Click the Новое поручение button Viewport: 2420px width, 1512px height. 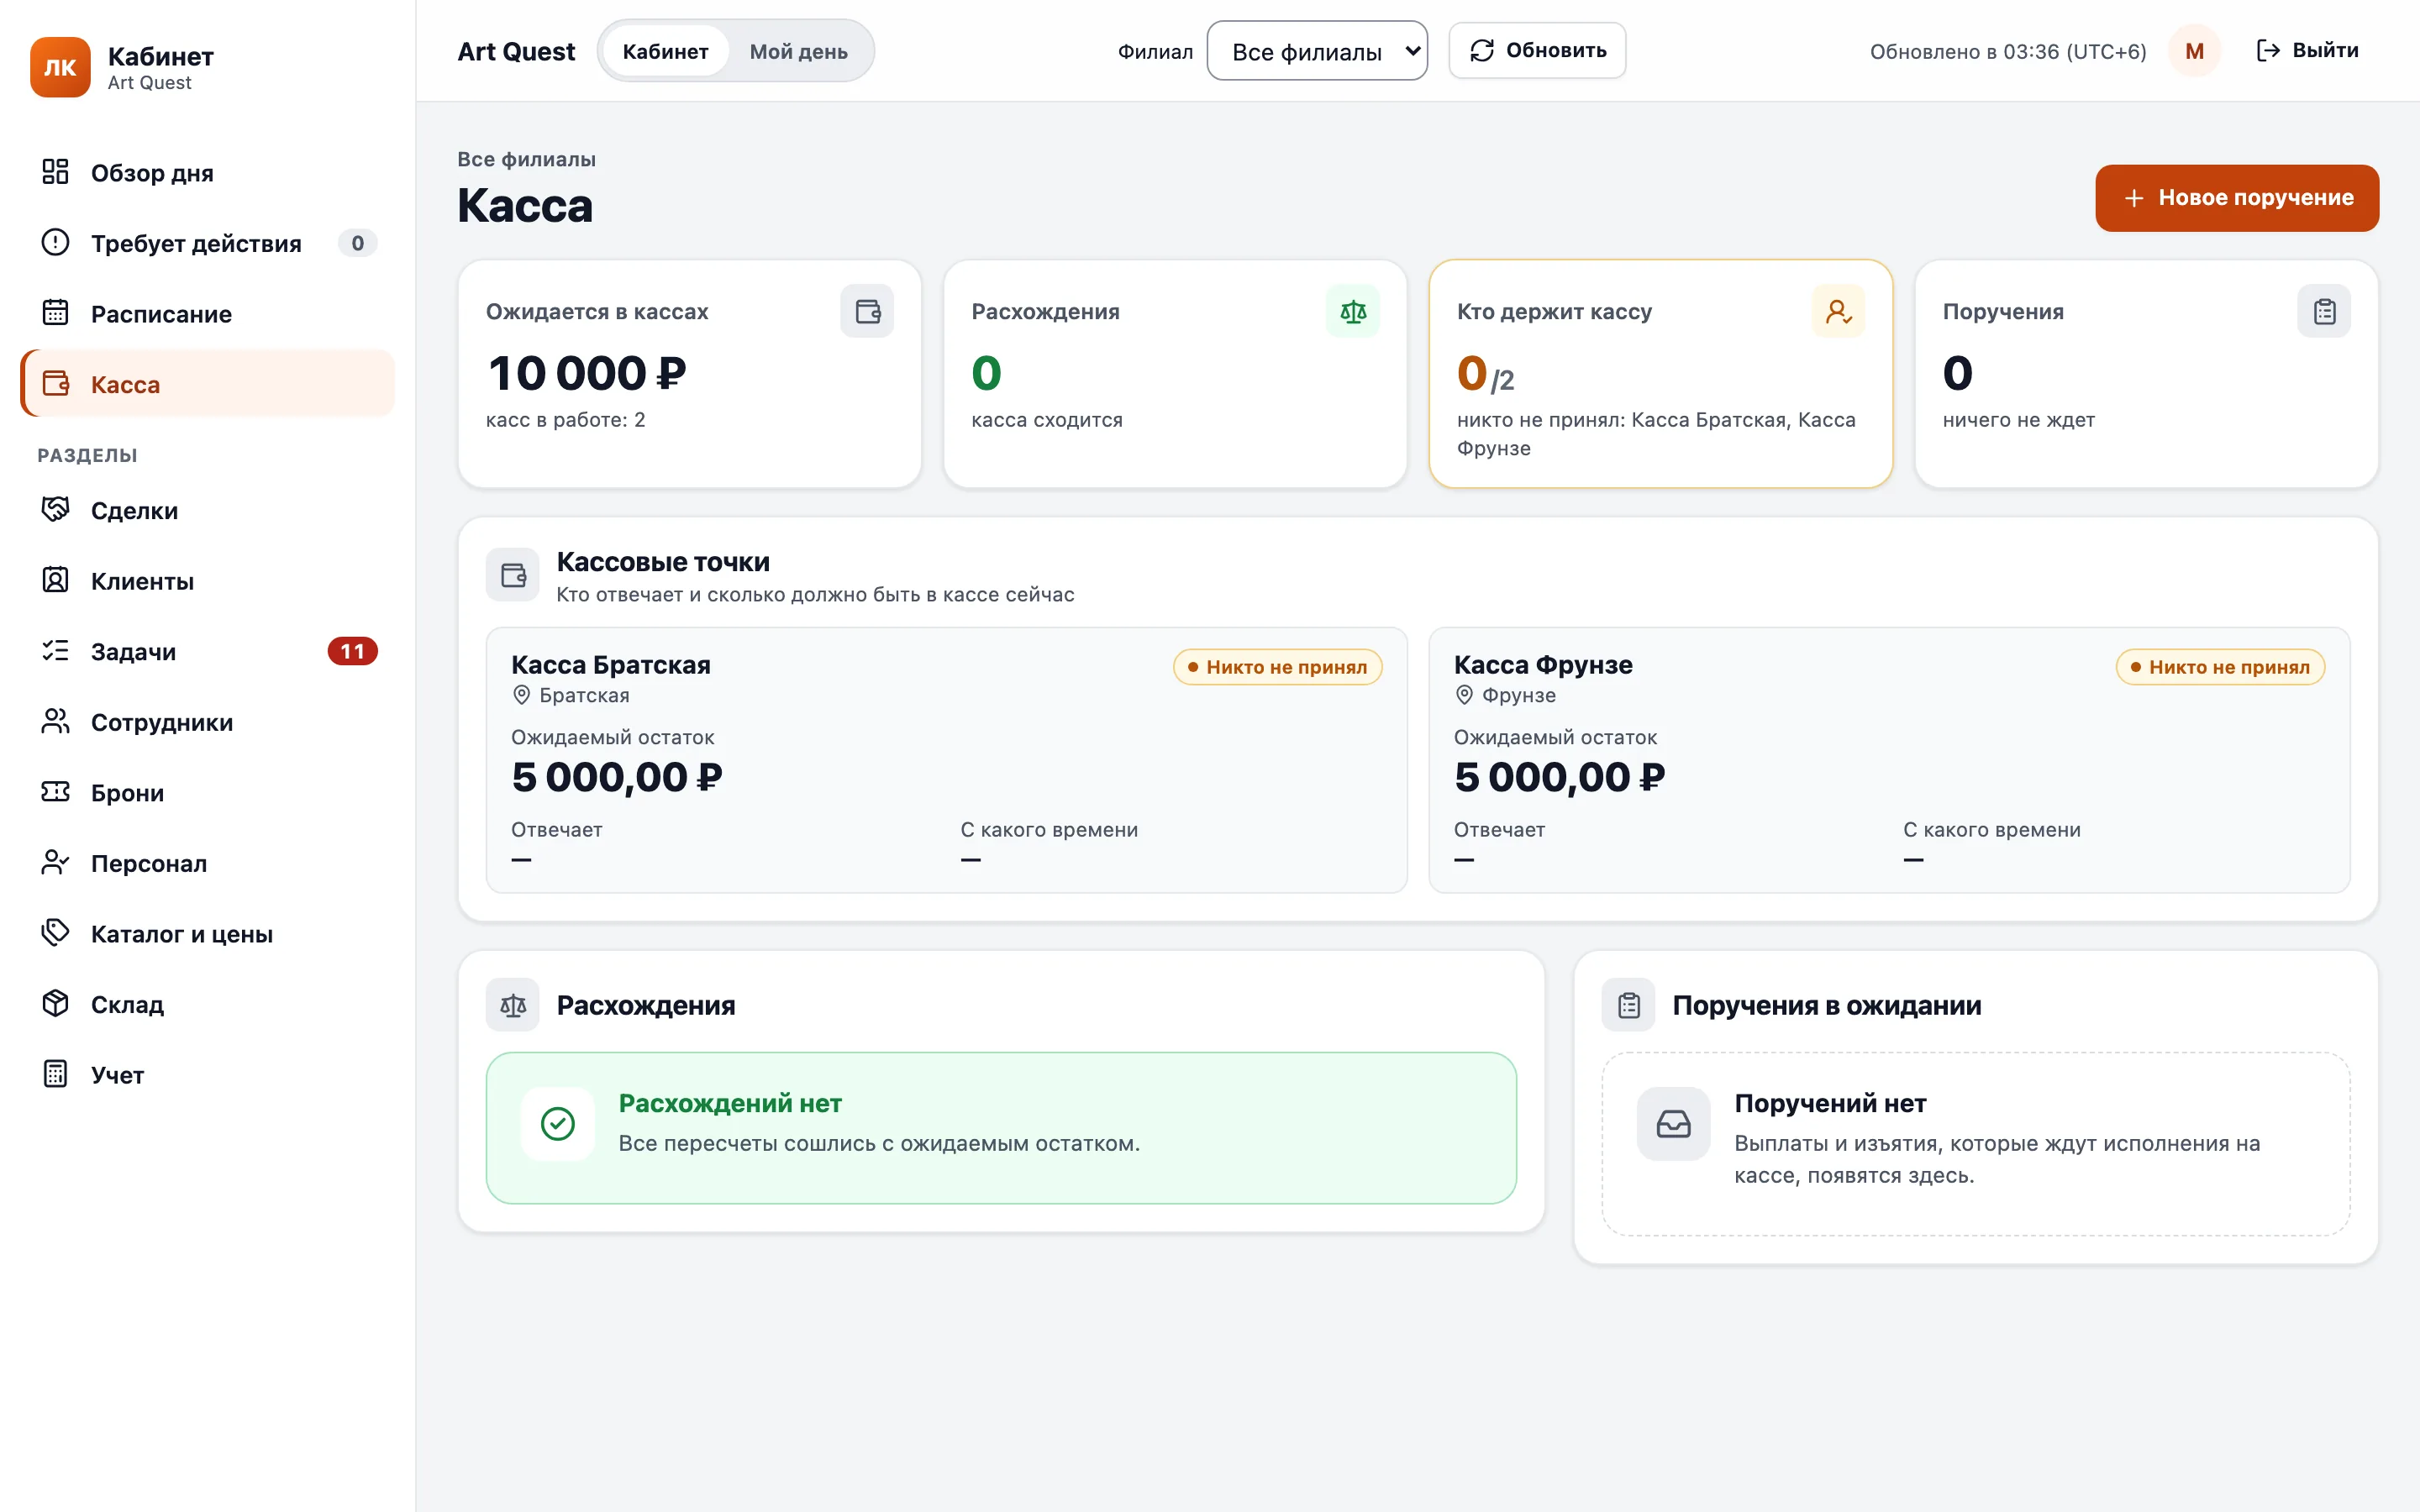2237,198
